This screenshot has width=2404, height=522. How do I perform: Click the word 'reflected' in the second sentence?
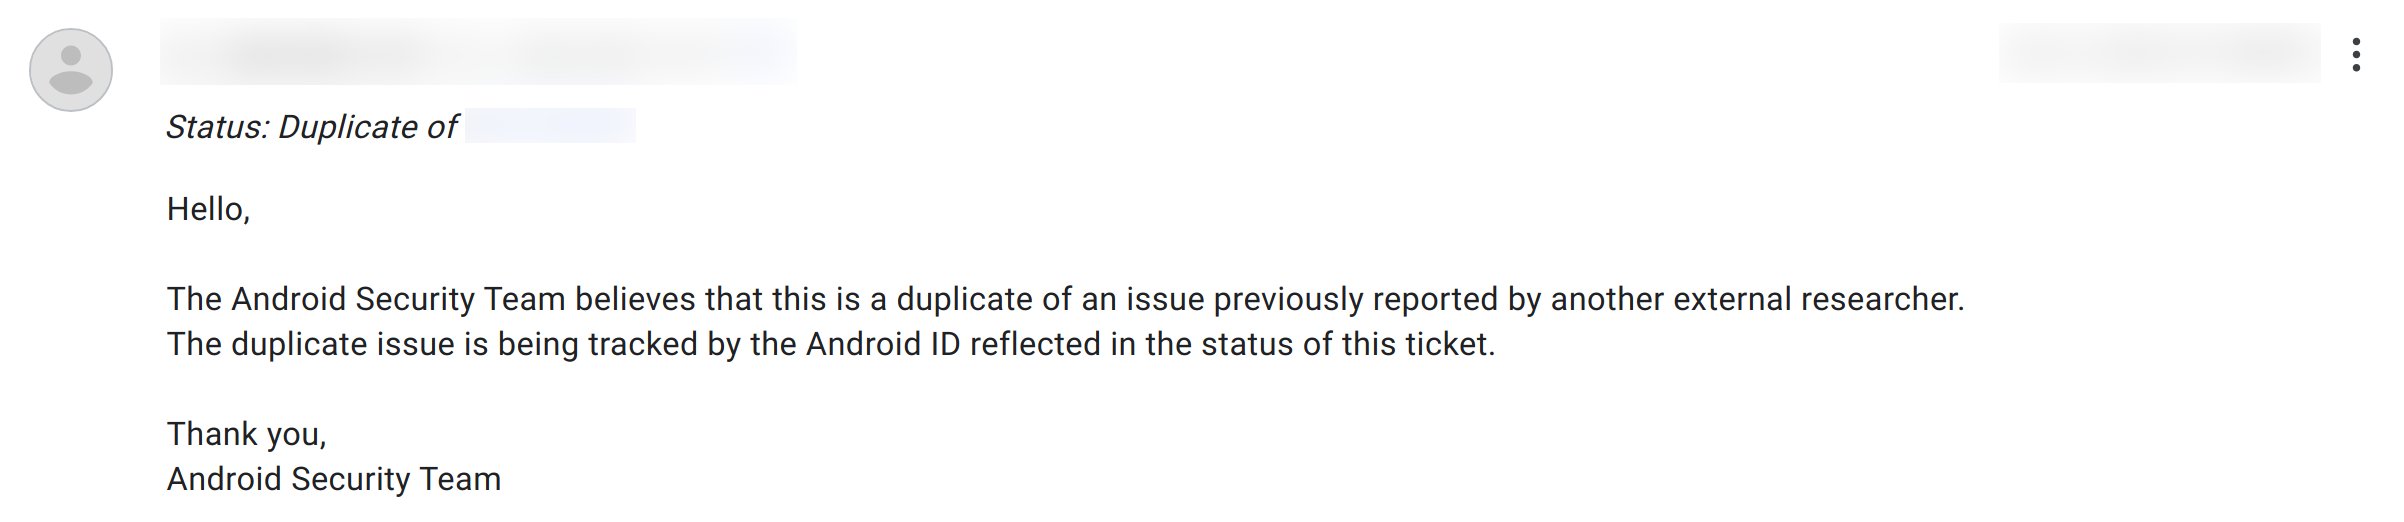(x=1035, y=344)
